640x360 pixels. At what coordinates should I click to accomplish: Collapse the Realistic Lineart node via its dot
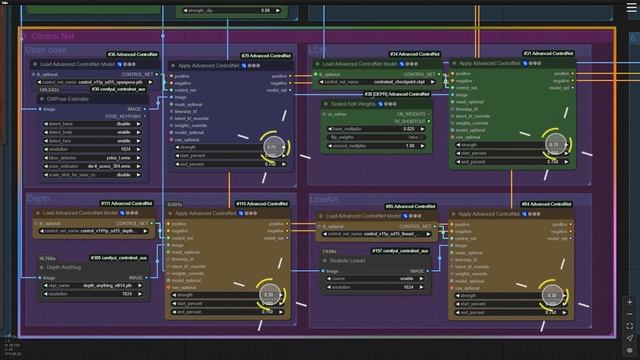pos(325,260)
